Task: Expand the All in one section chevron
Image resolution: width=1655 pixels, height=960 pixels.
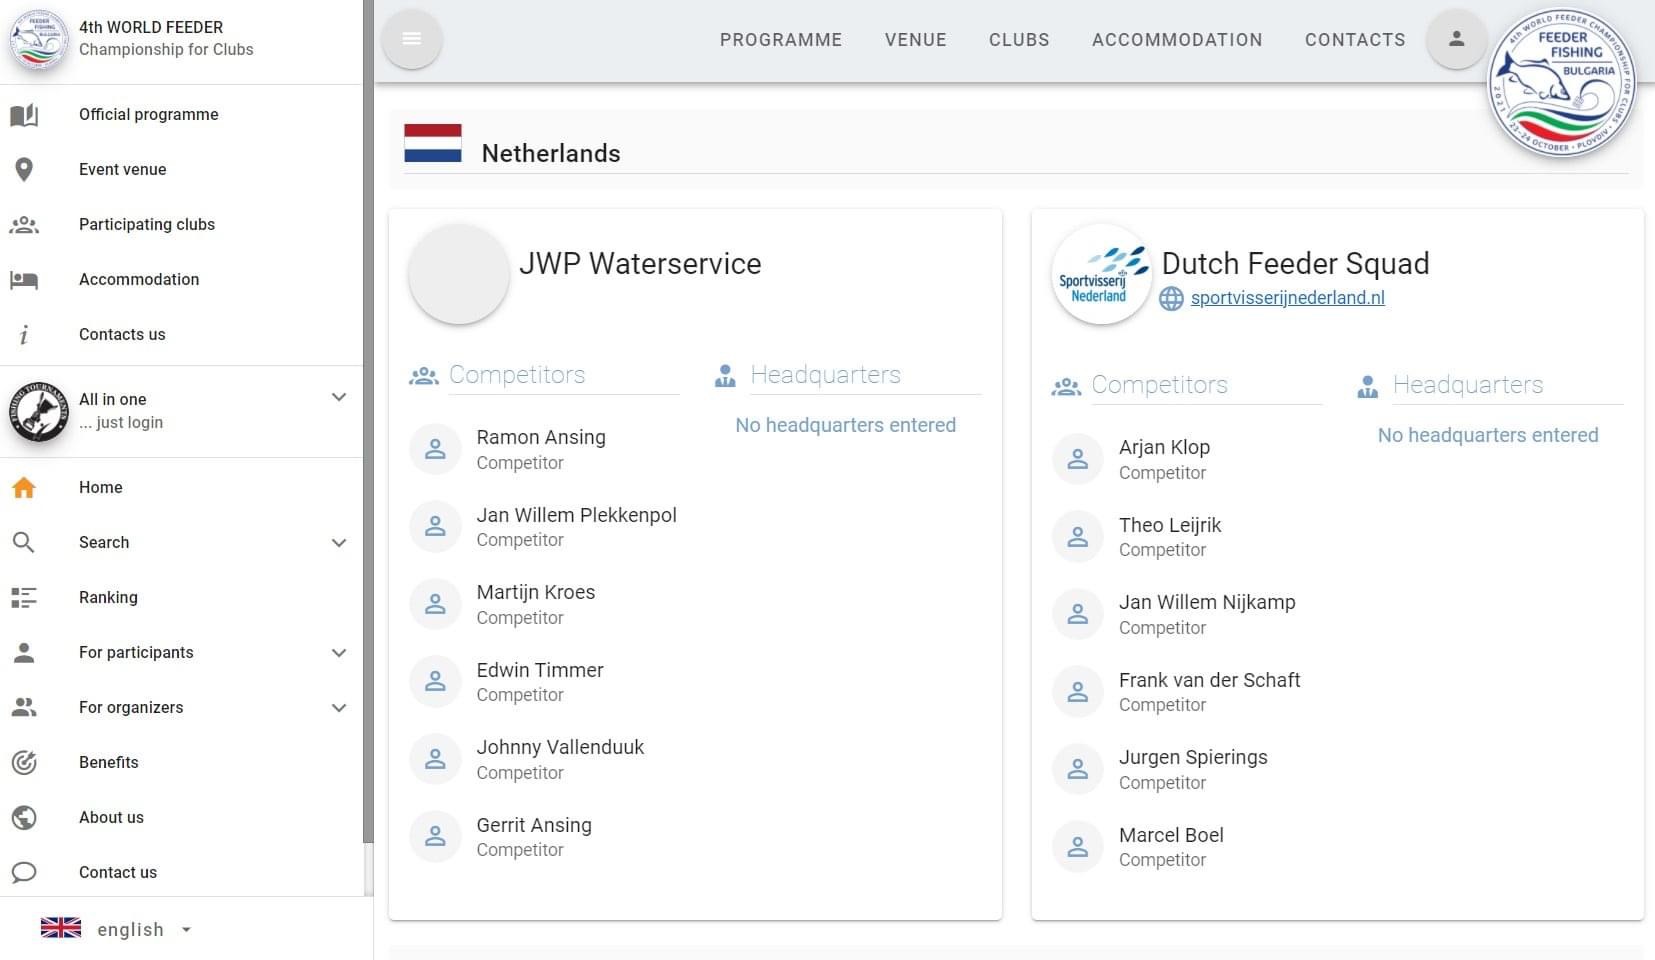Action: click(339, 398)
